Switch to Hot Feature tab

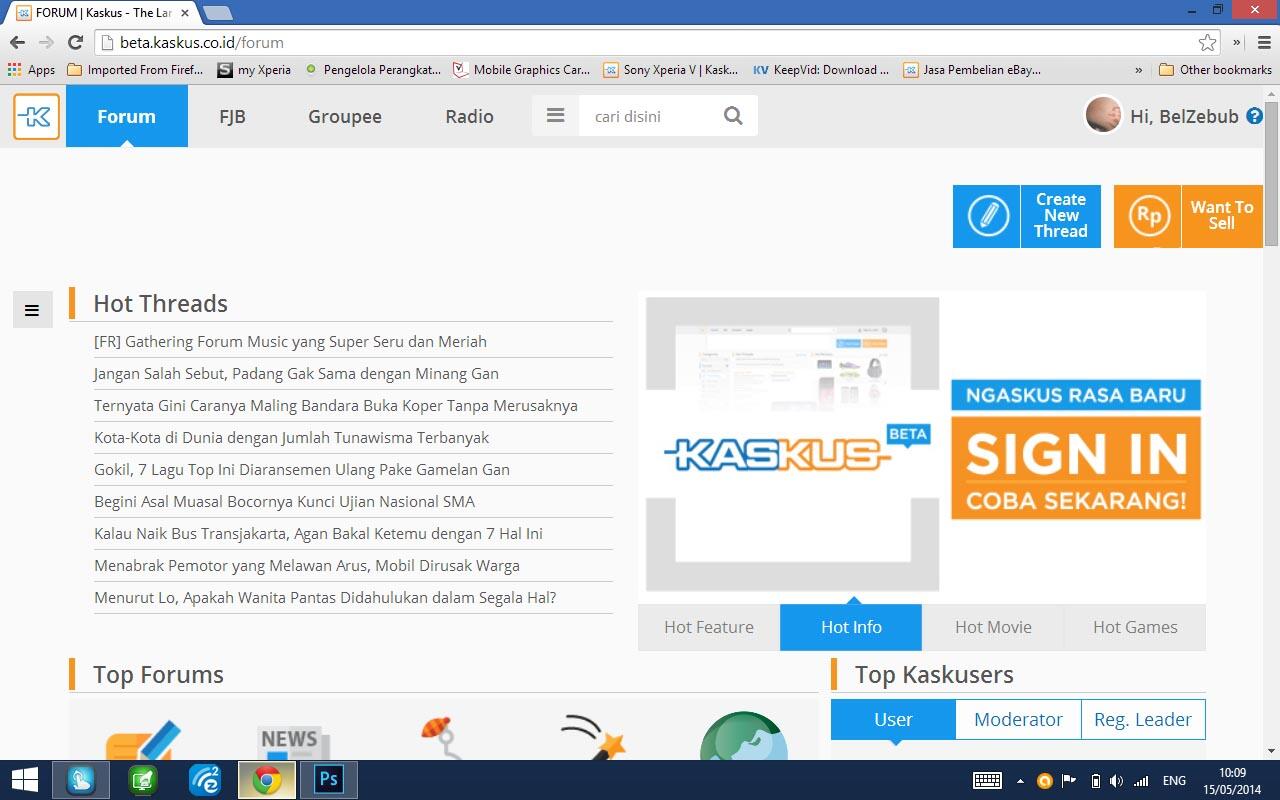(x=709, y=627)
